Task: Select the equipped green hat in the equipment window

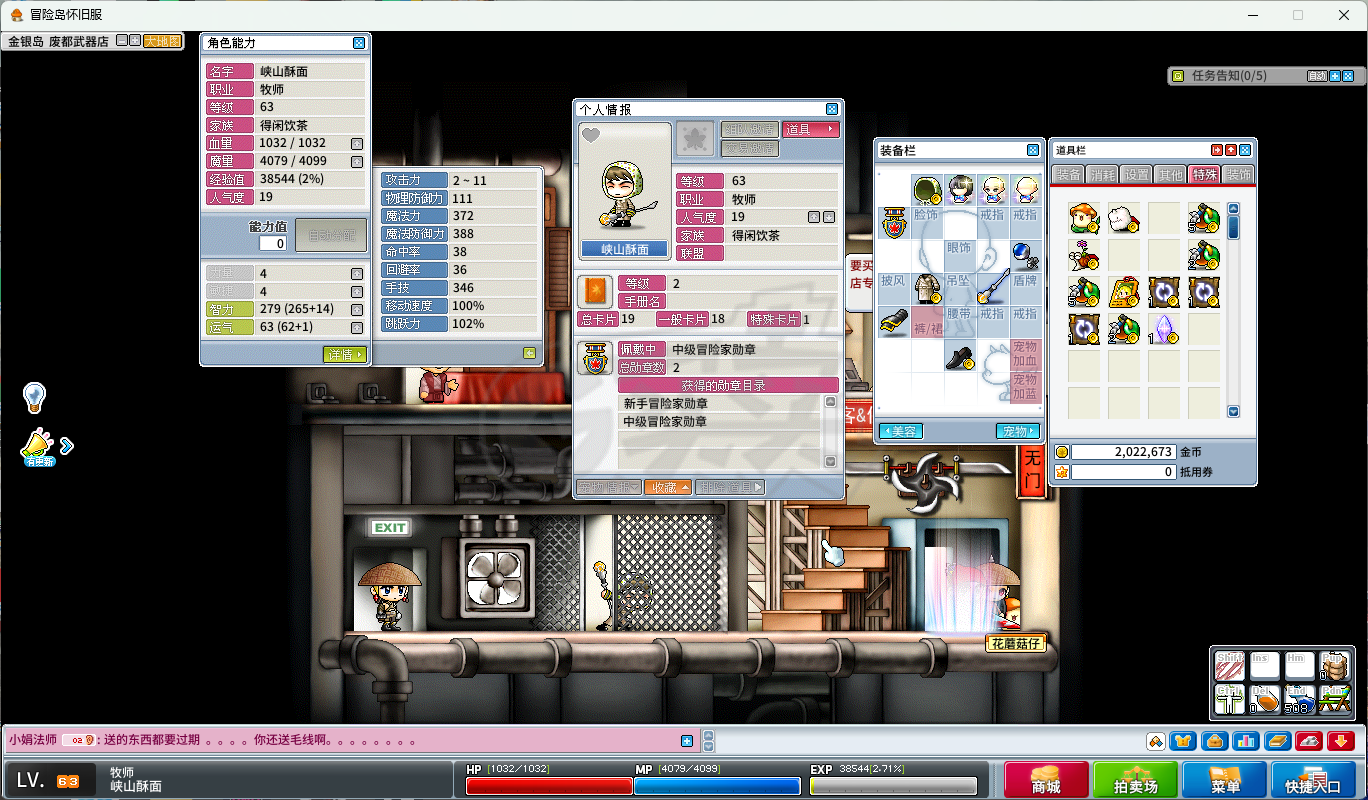Action: 927,189
